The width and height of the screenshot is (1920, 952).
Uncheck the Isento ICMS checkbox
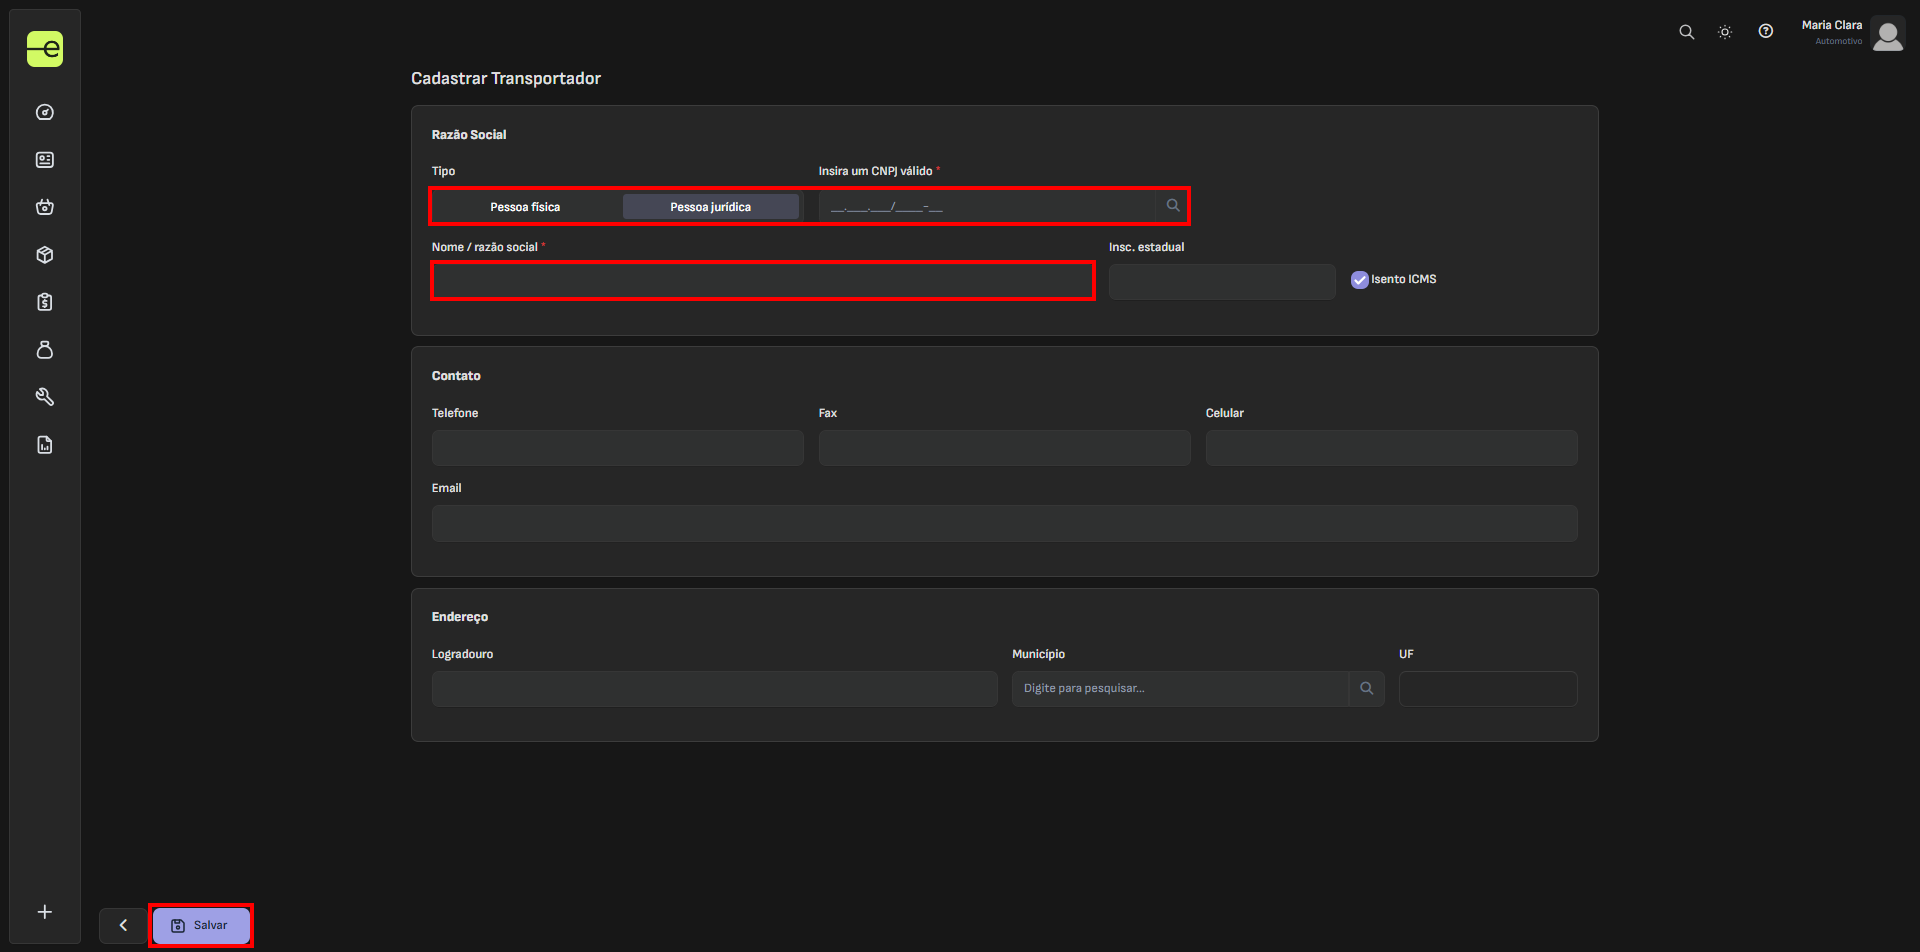(1360, 280)
